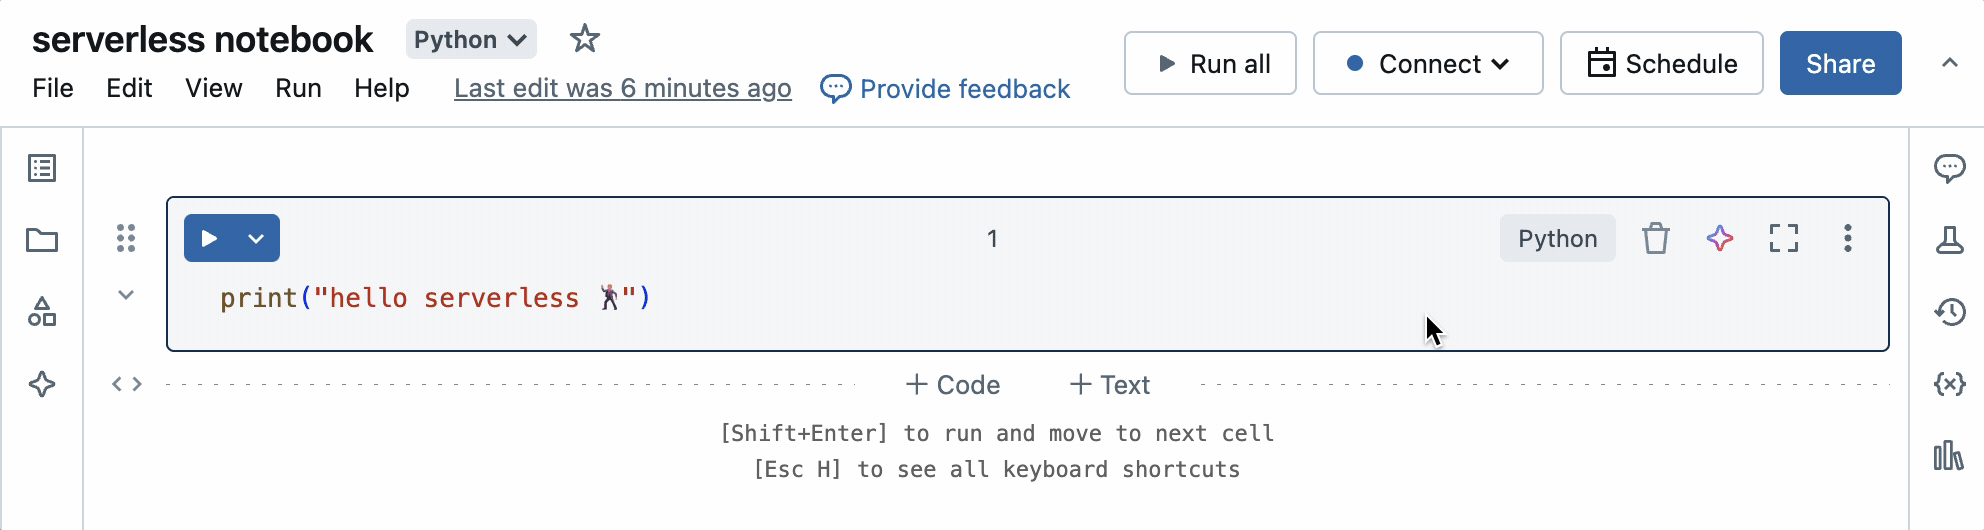
Task: Expand cell to fullscreen focus mode
Action: coord(1783,238)
